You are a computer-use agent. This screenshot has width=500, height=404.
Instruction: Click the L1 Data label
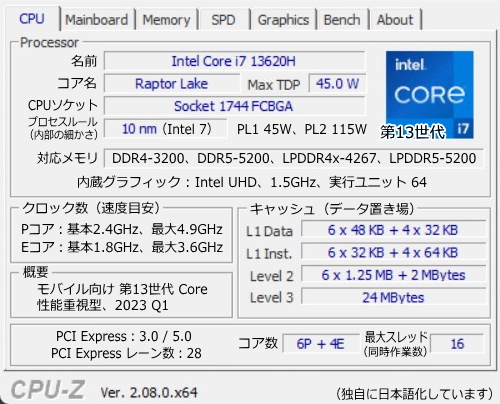[x=269, y=231]
